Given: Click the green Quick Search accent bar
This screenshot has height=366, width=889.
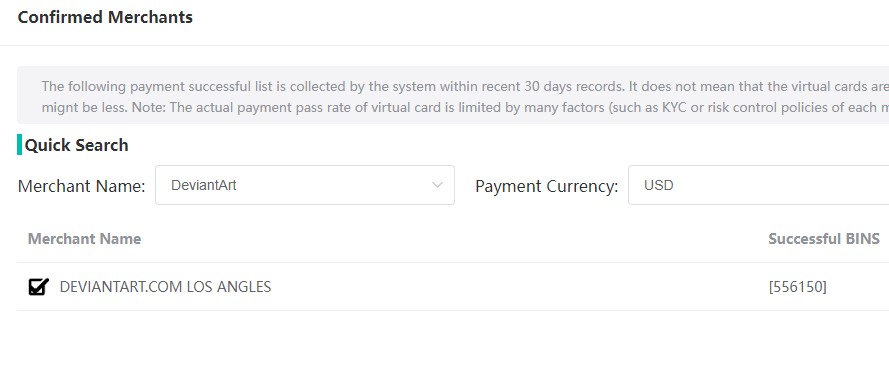Looking at the screenshot, I should point(19,145).
